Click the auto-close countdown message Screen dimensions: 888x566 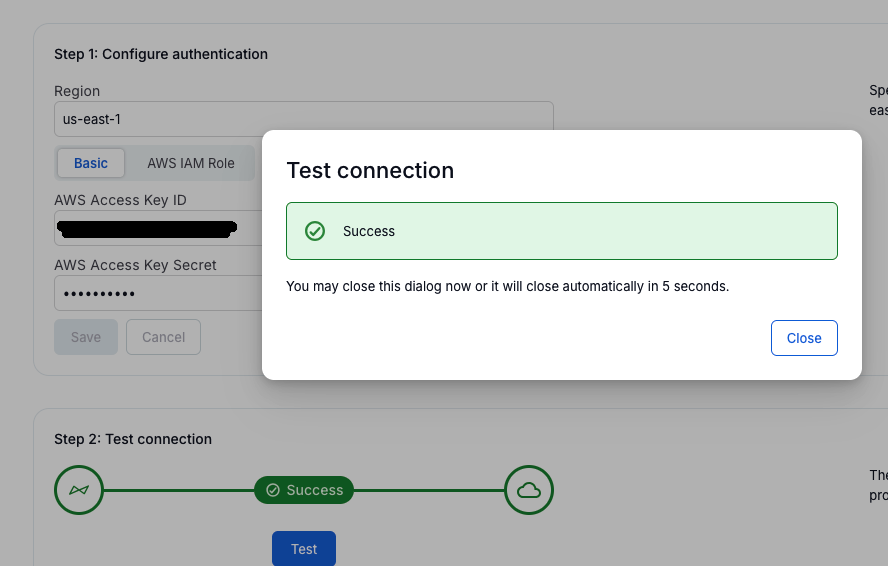tap(508, 286)
